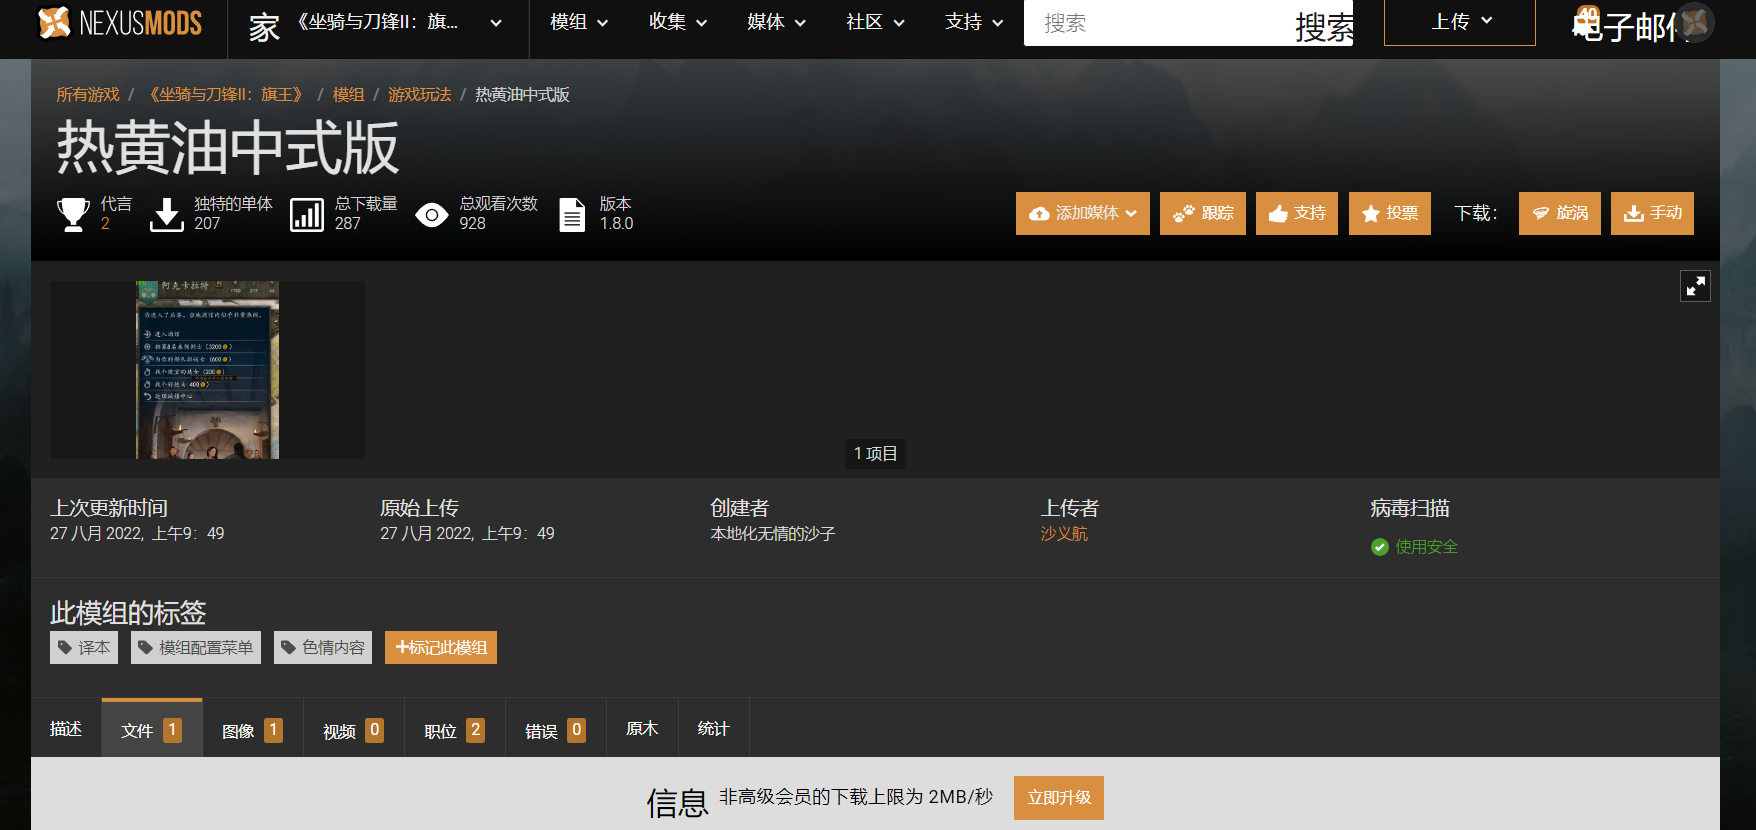Screen dimensions: 1756x830
Task: Switch to the 描述 tab
Action: click(x=66, y=729)
